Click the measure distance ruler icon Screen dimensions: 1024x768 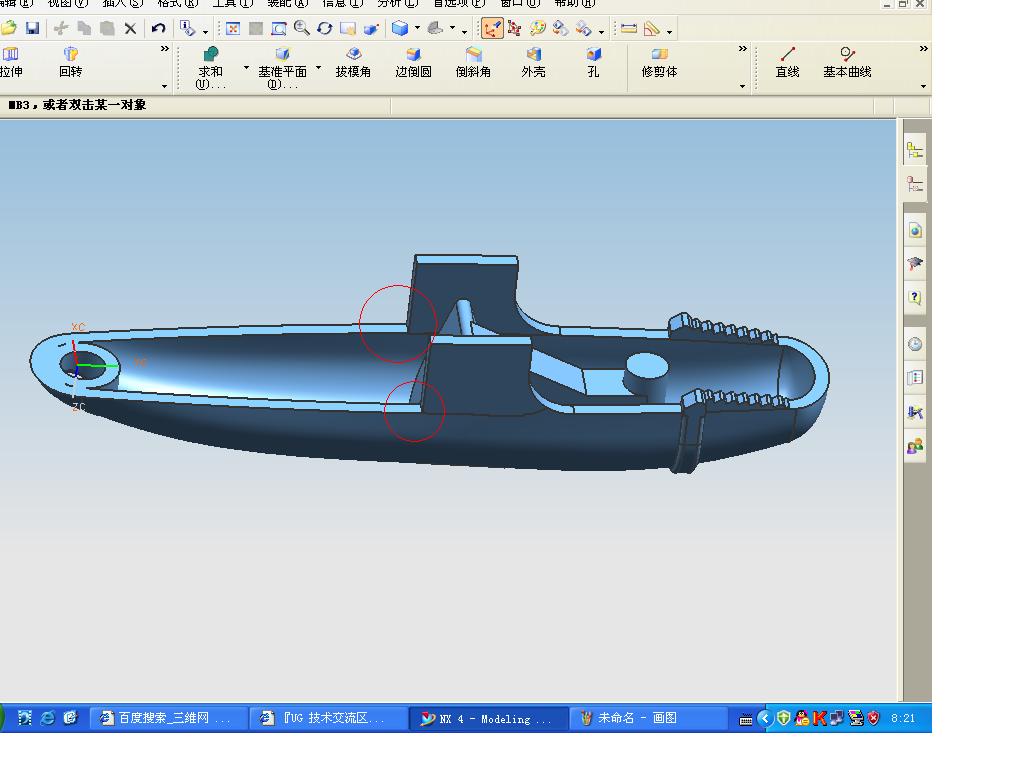point(629,28)
